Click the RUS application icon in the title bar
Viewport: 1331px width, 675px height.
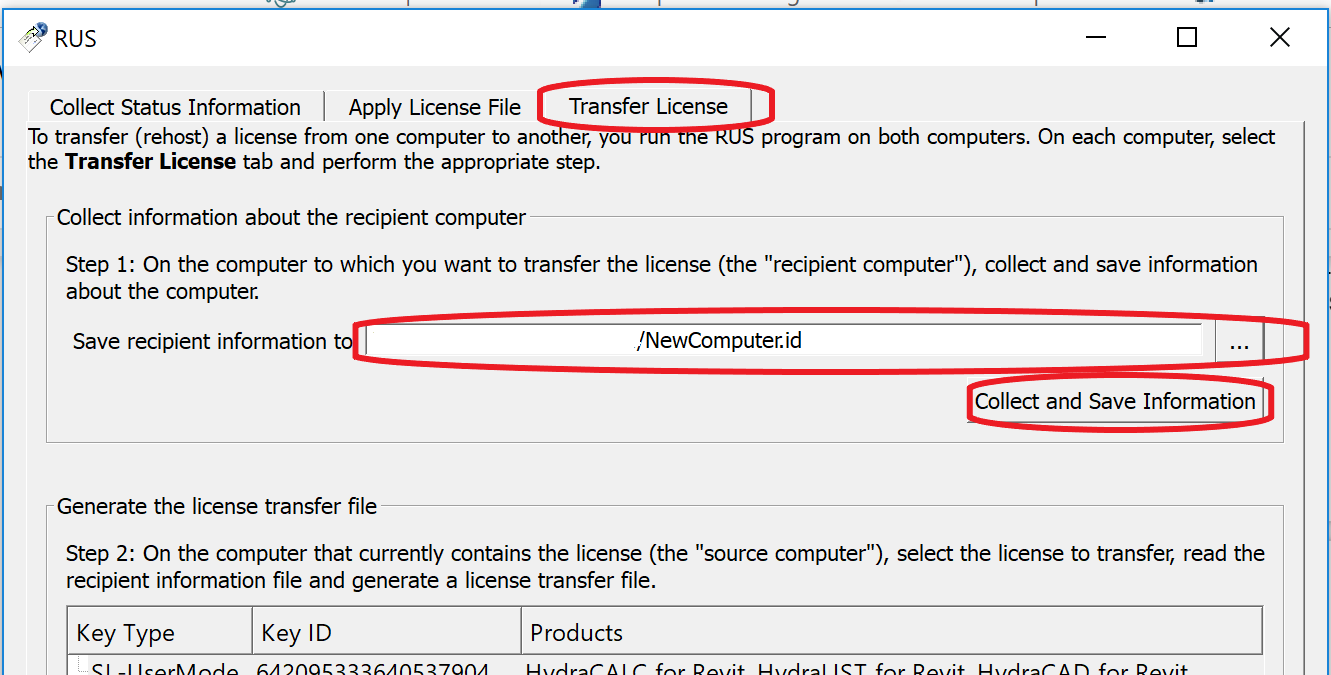pos(32,37)
